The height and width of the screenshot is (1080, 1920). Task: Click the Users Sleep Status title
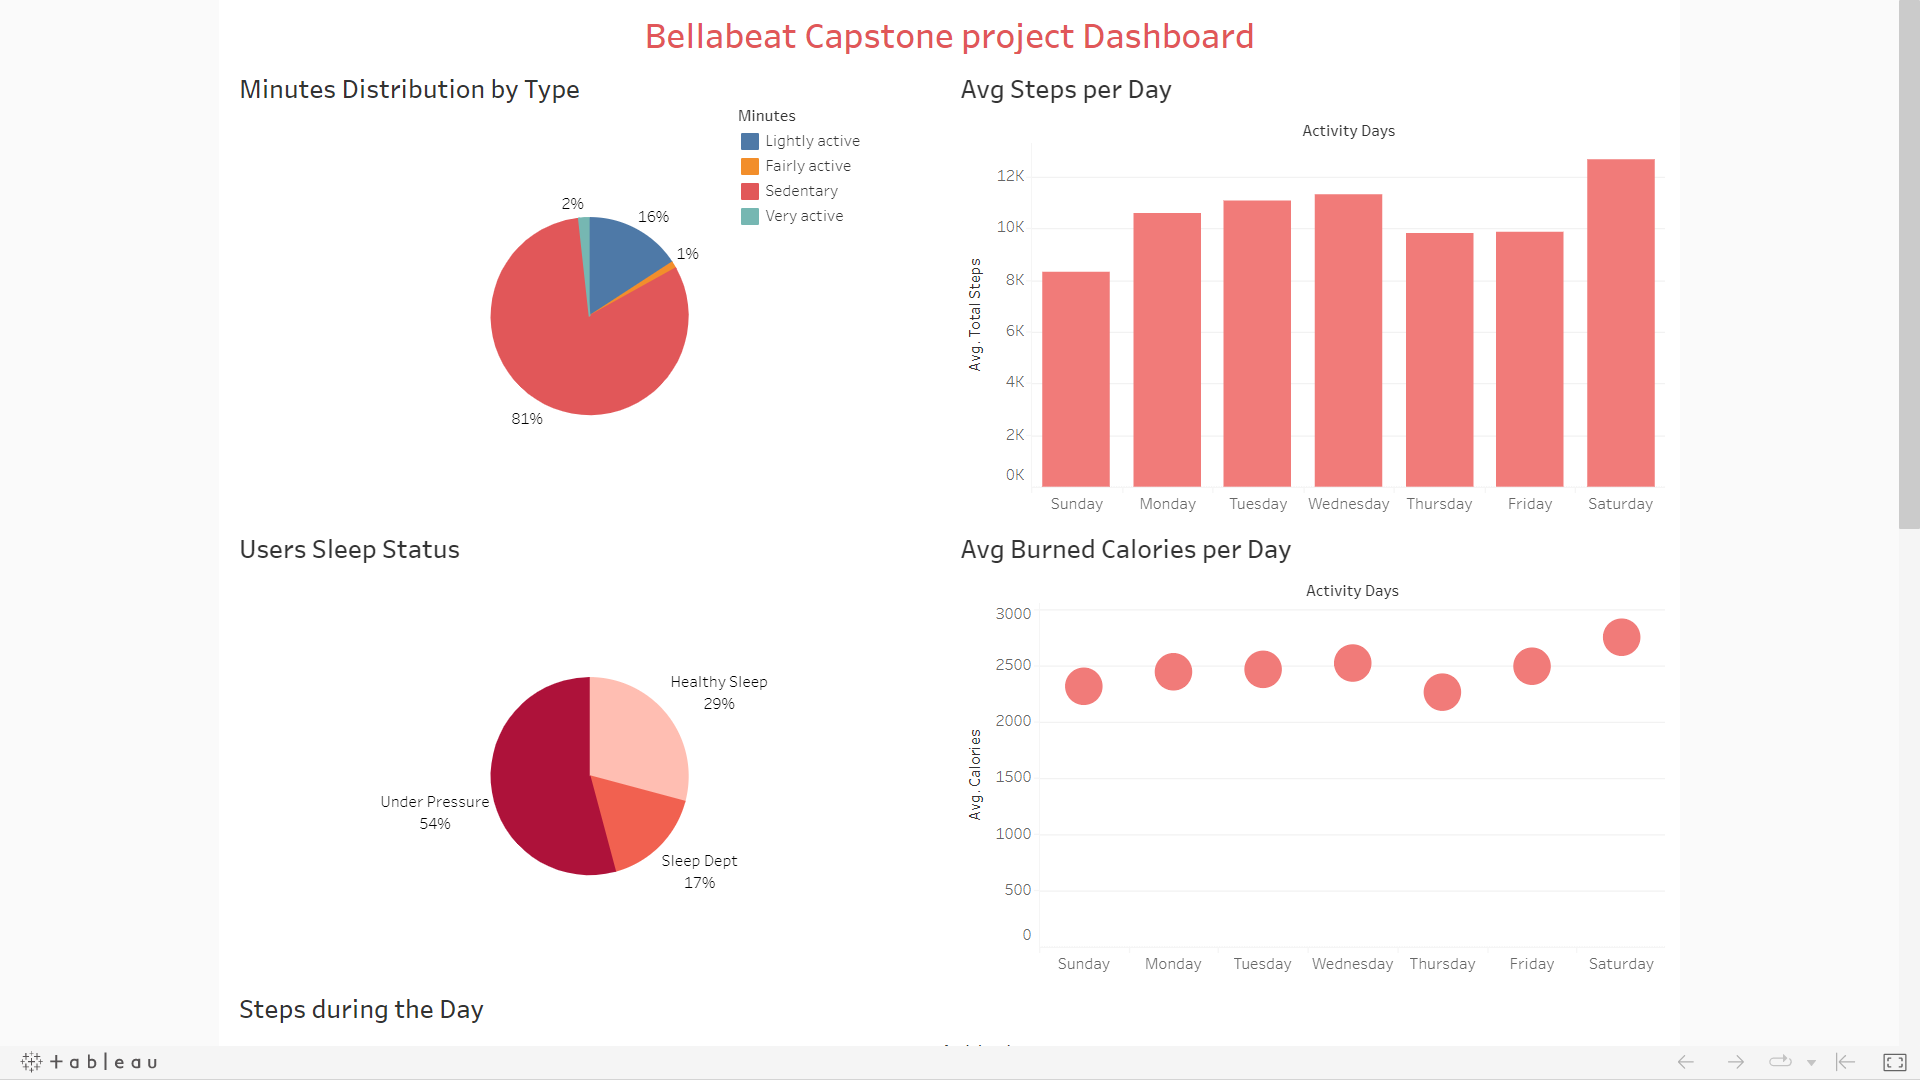click(x=349, y=549)
